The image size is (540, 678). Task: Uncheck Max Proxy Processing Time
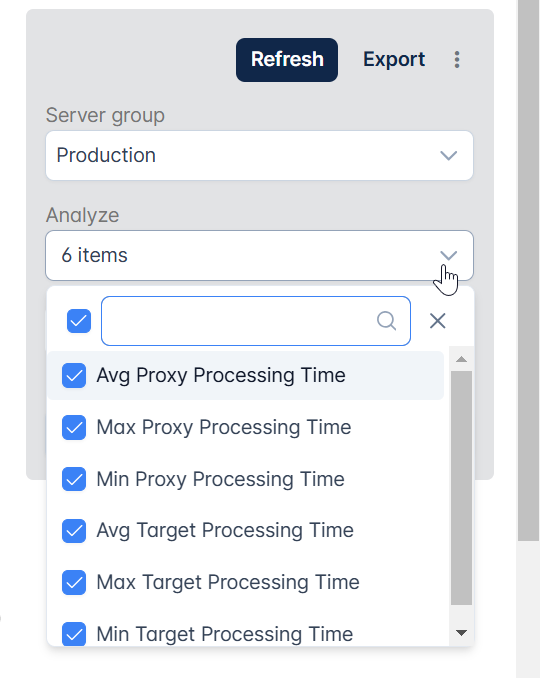[x=74, y=427]
